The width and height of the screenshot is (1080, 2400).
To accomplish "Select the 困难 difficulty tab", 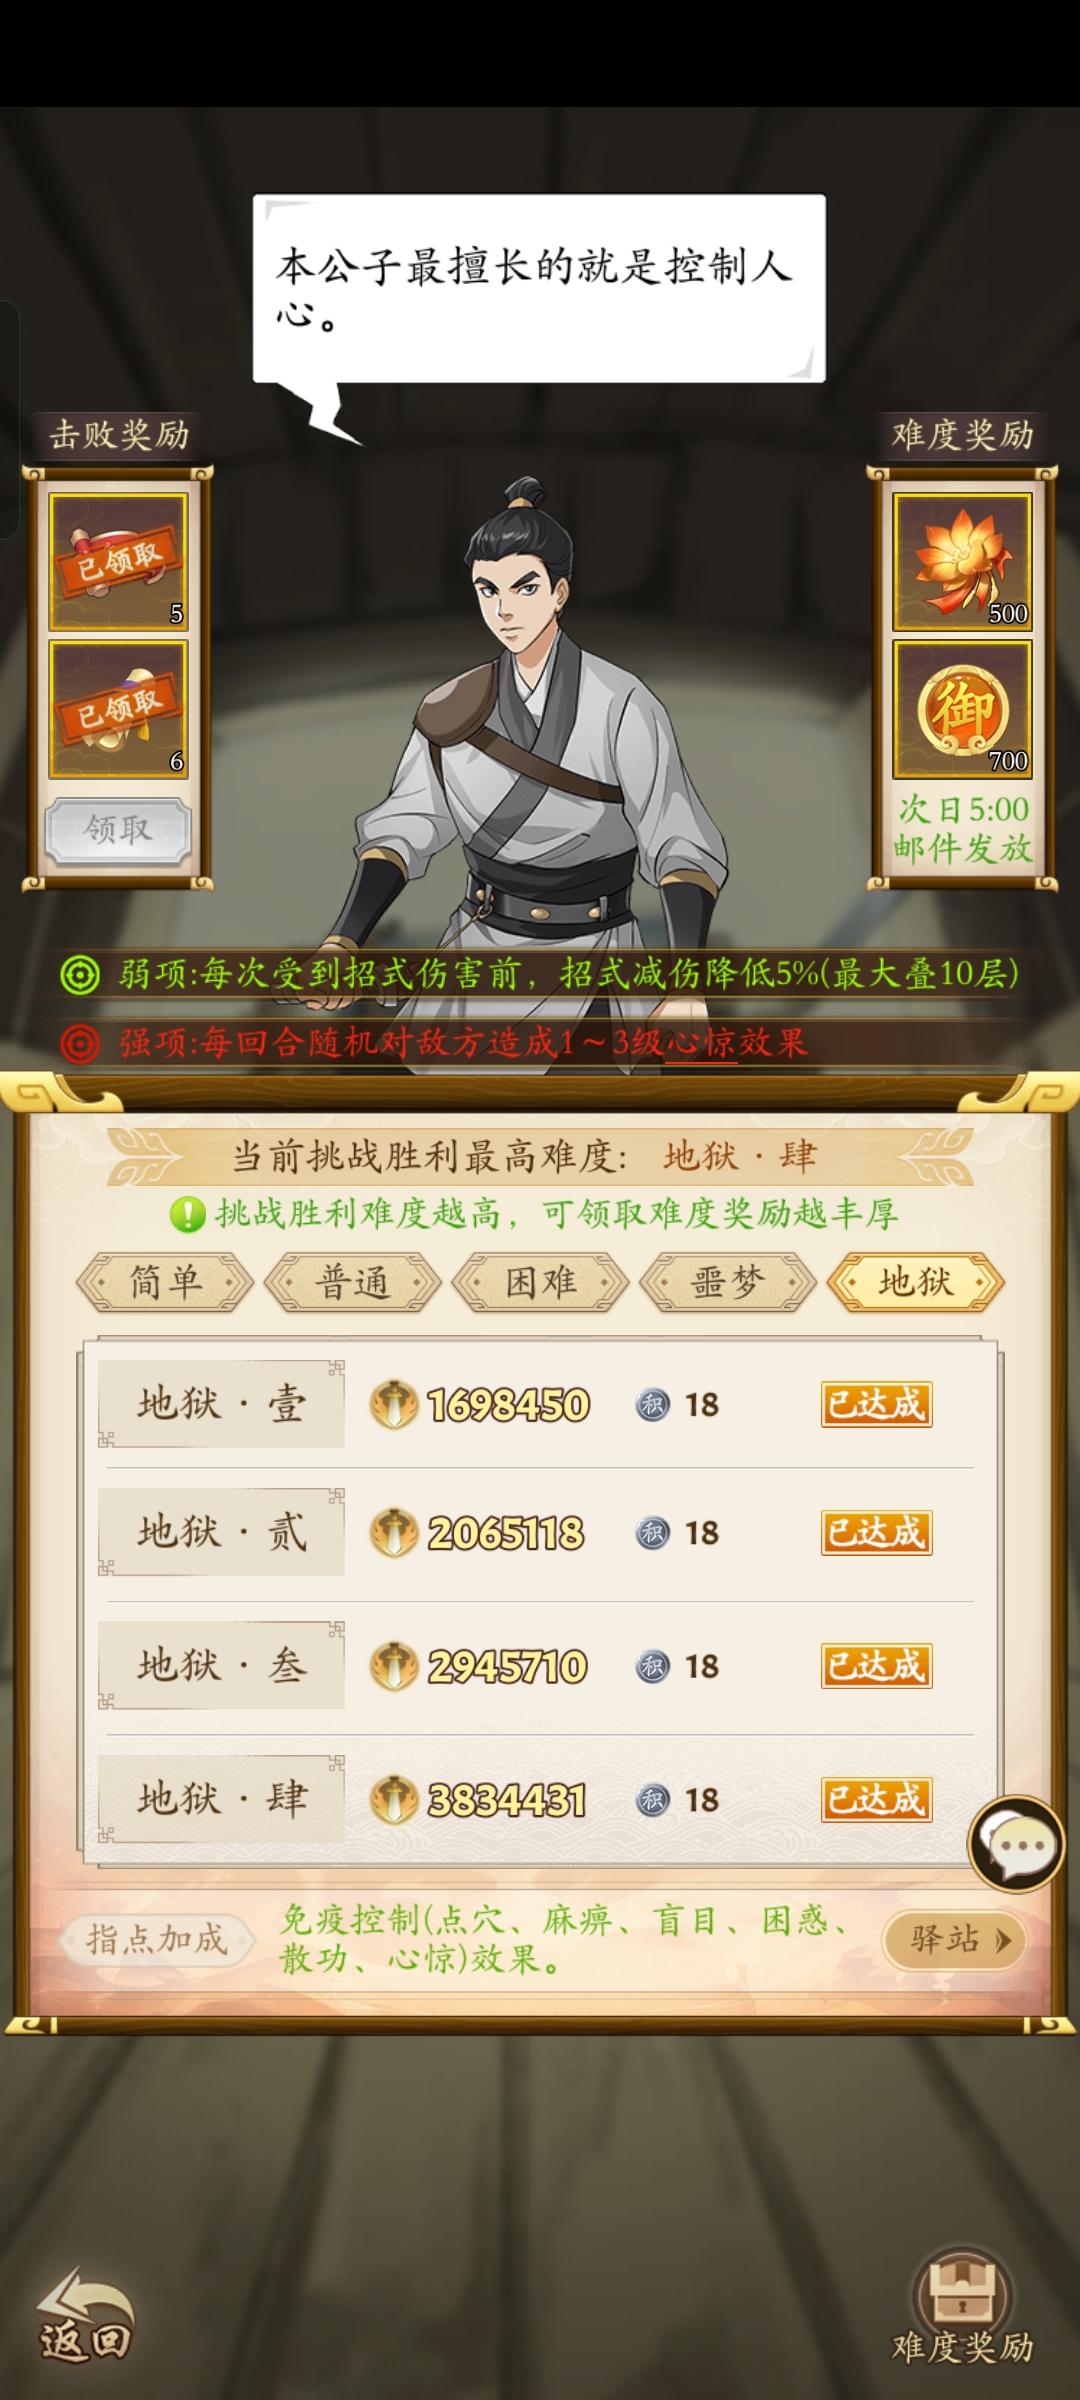I will tap(540, 1282).
